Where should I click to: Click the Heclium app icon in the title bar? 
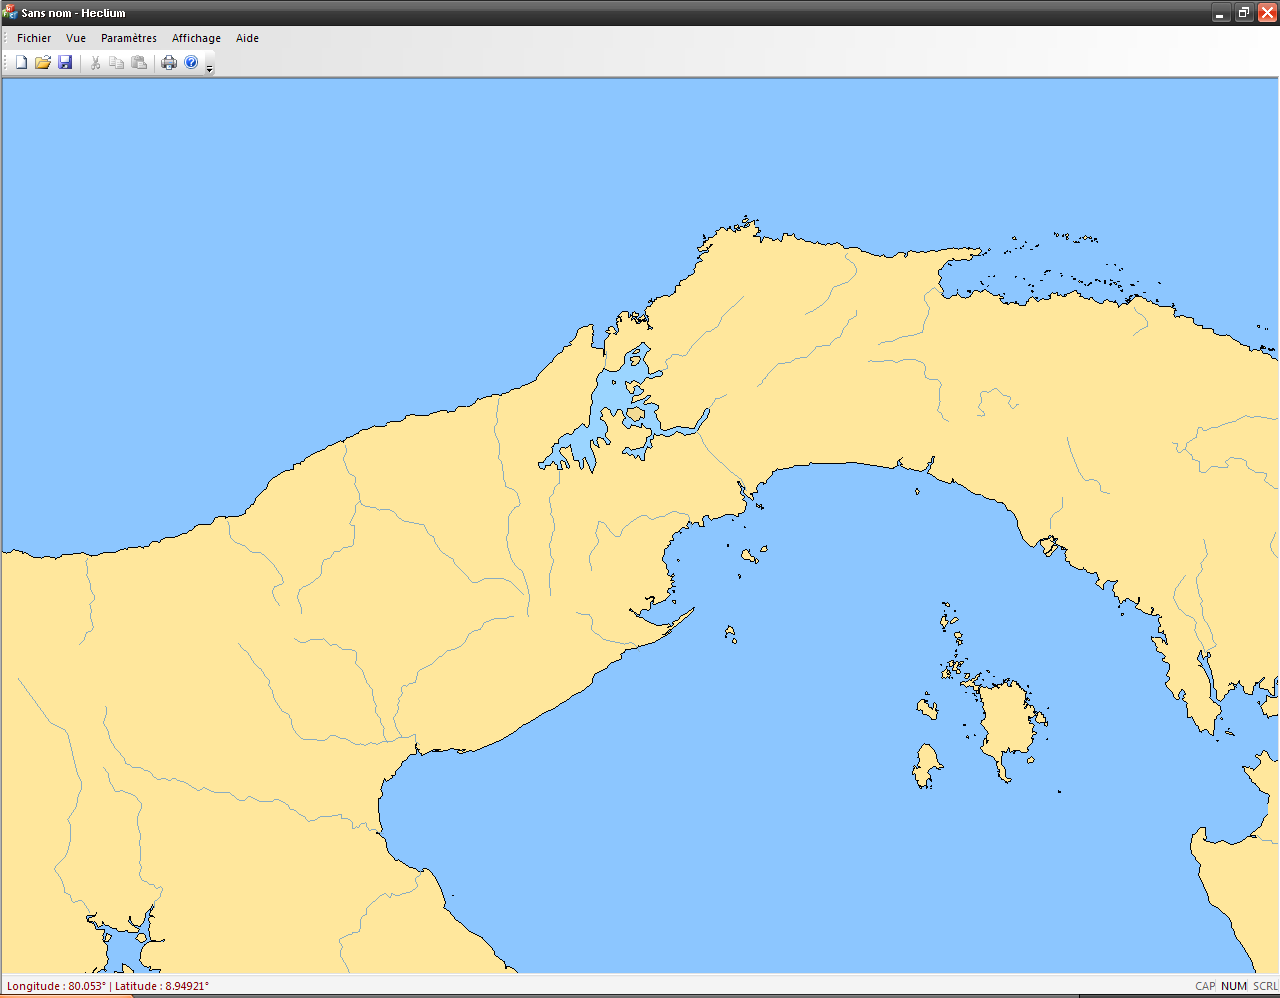(x=11, y=13)
